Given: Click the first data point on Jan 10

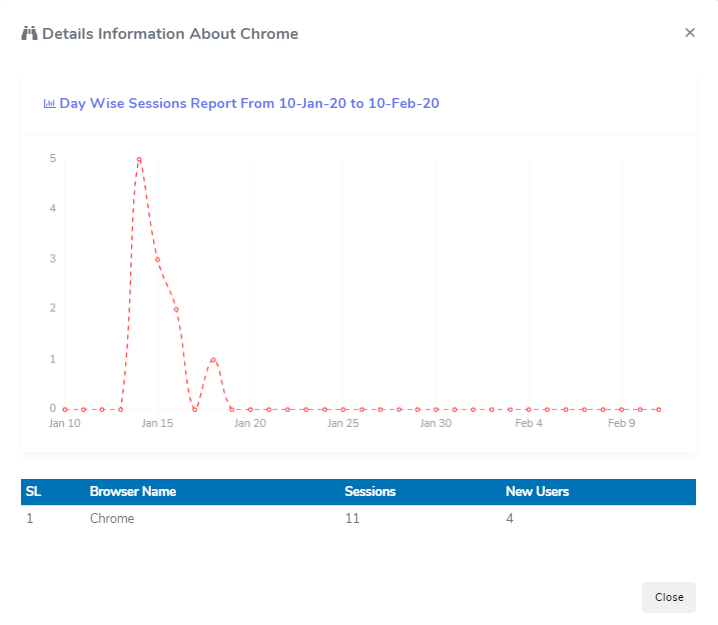Looking at the screenshot, I should 65,409.
